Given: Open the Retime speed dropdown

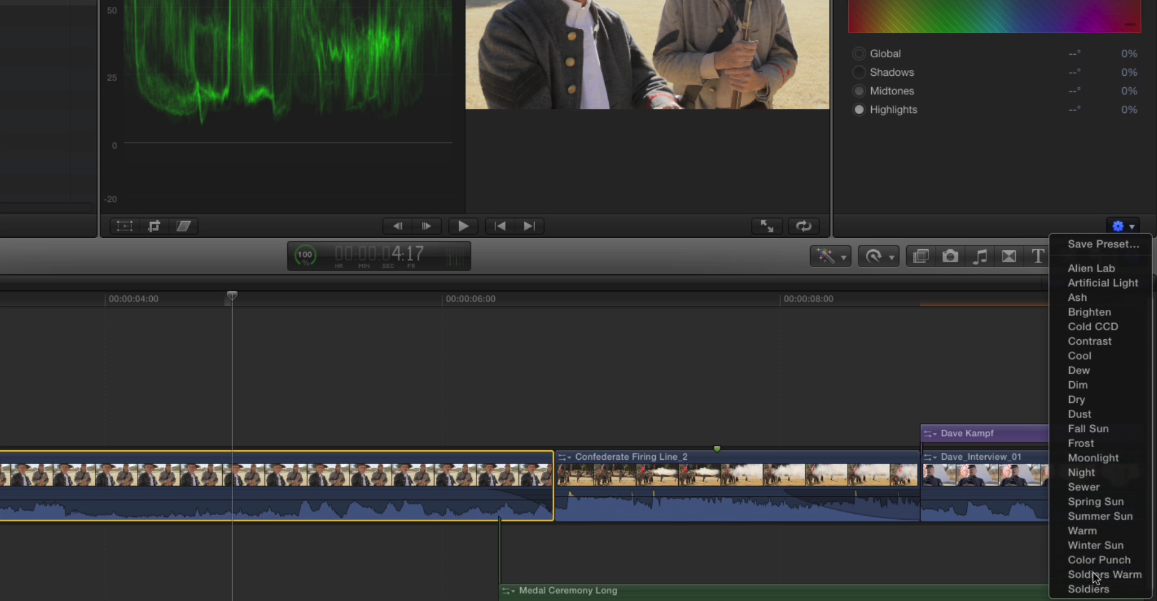Looking at the screenshot, I should coord(878,256).
